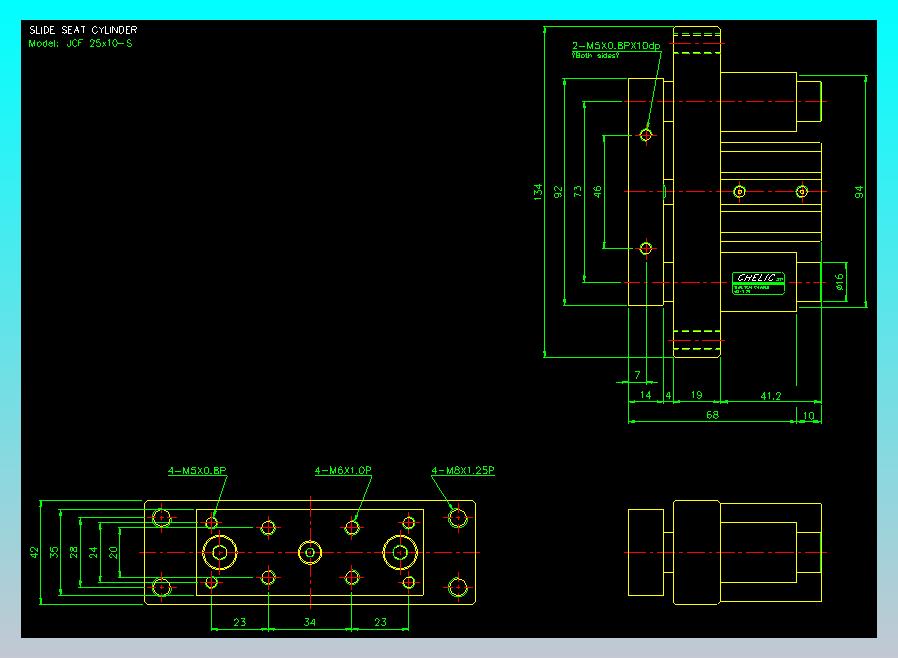Screen dimensions: 898x658
Task: Select the 41.2 dimension value
Action: pos(770,396)
